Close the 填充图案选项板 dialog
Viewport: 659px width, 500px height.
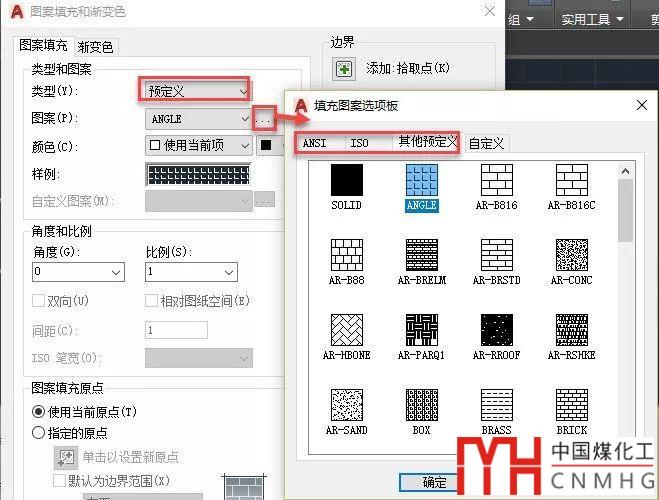coord(642,105)
